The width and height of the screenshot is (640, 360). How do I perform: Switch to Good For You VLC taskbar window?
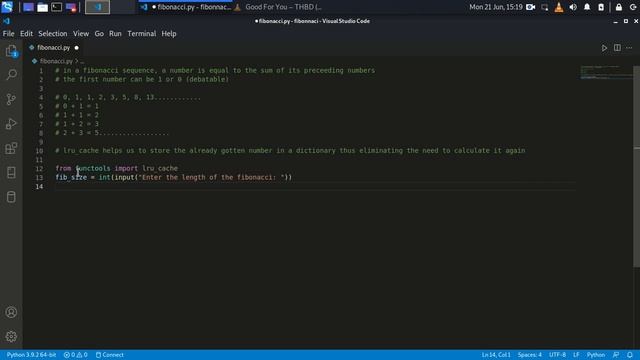coord(278,7)
